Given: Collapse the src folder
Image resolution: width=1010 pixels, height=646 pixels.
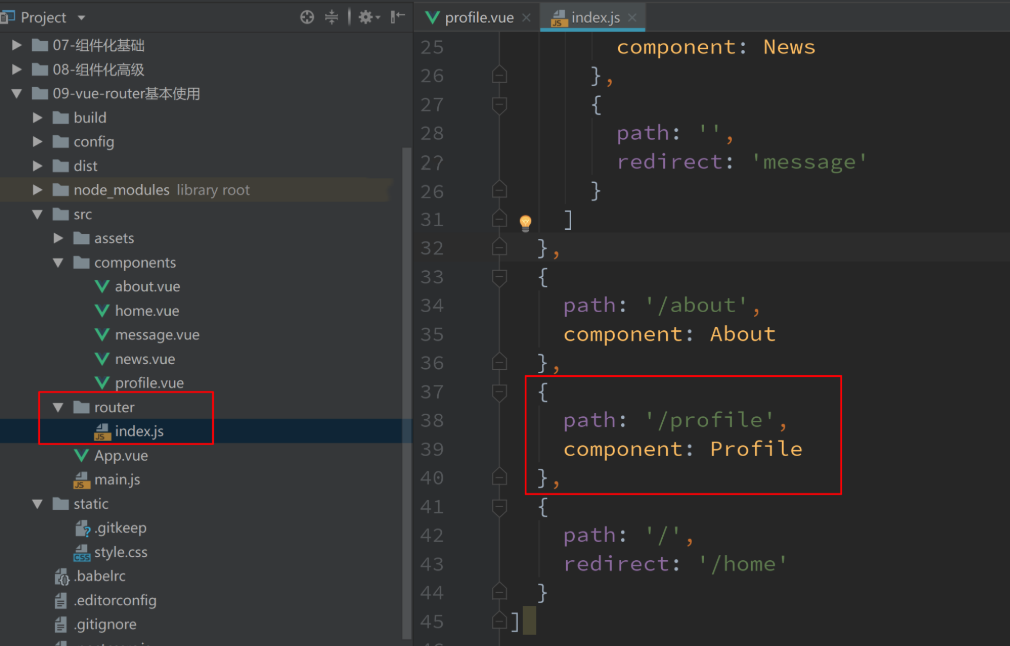Looking at the screenshot, I should [x=37, y=214].
